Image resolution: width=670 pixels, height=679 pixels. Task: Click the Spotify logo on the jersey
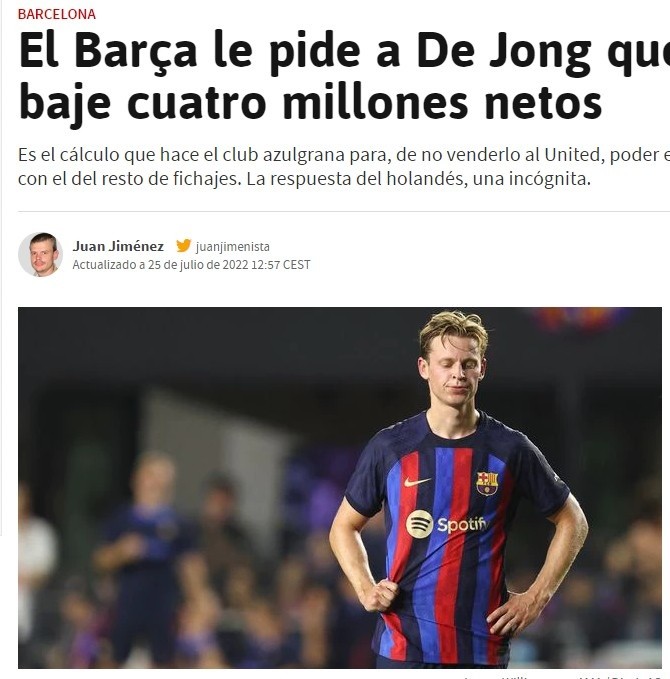[x=447, y=524]
